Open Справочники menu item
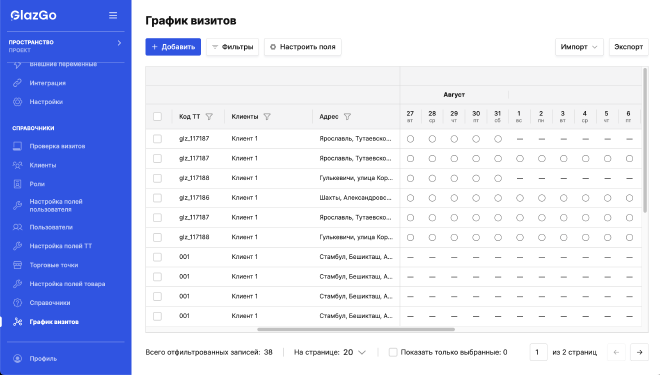Screen dimensions: 660x375 pyautogui.click(x=50, y=303)
